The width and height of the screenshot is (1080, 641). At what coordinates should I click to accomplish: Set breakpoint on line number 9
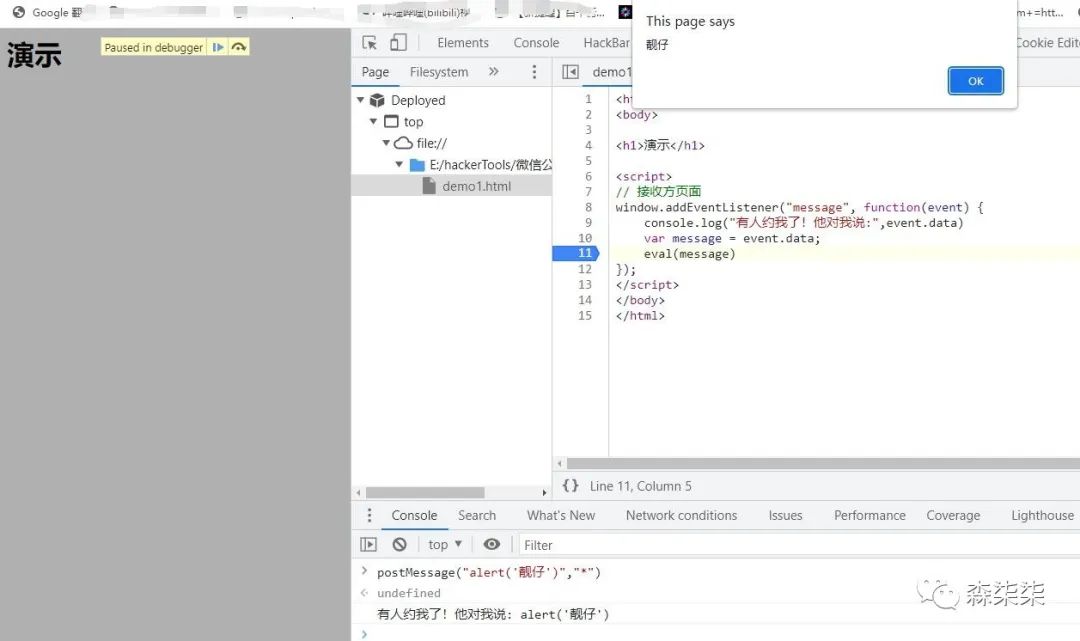click(588, 222)
